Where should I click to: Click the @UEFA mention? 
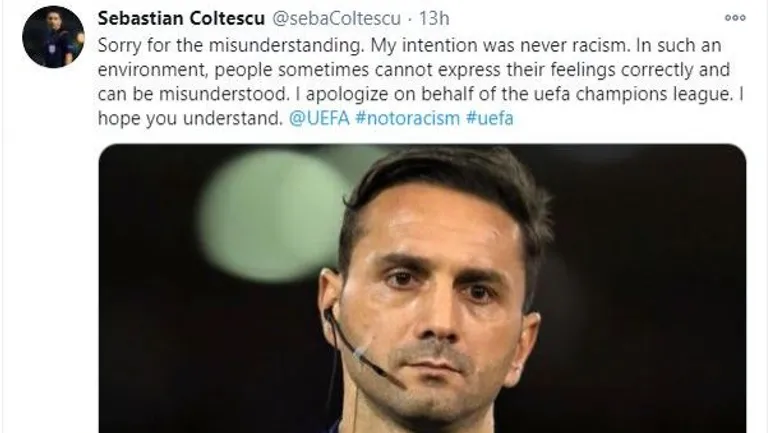[317, 118]
